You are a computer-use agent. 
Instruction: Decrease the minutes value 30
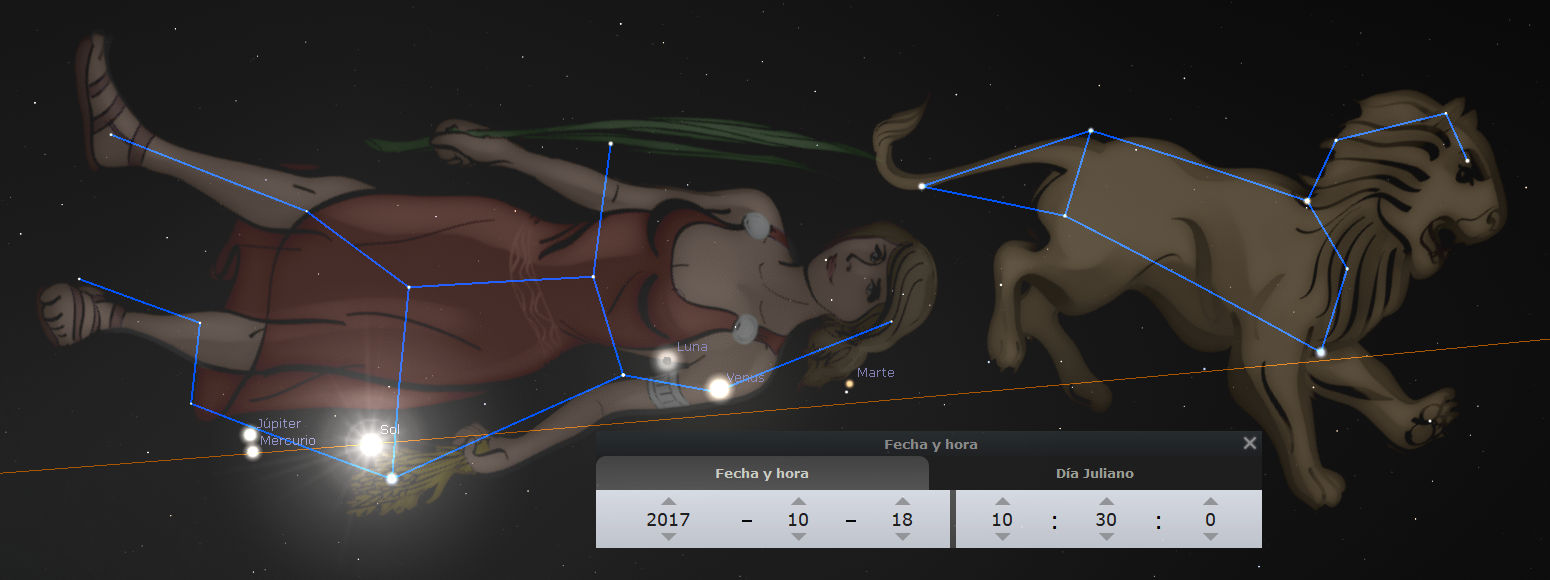[x=1106, y=537]
